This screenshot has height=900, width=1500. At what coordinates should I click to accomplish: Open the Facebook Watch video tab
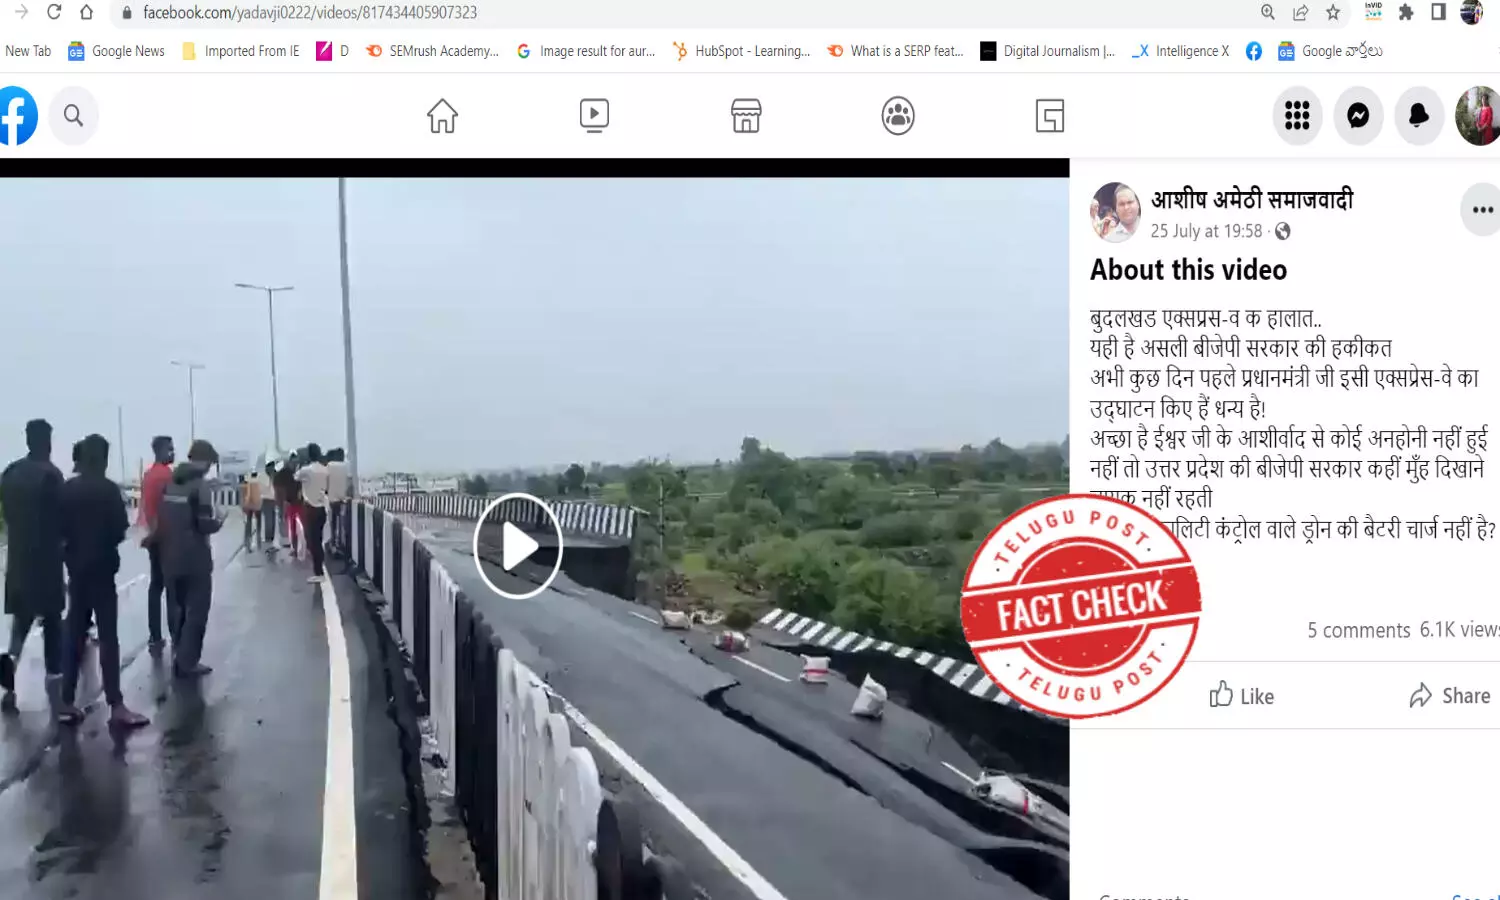coord(594,116)
